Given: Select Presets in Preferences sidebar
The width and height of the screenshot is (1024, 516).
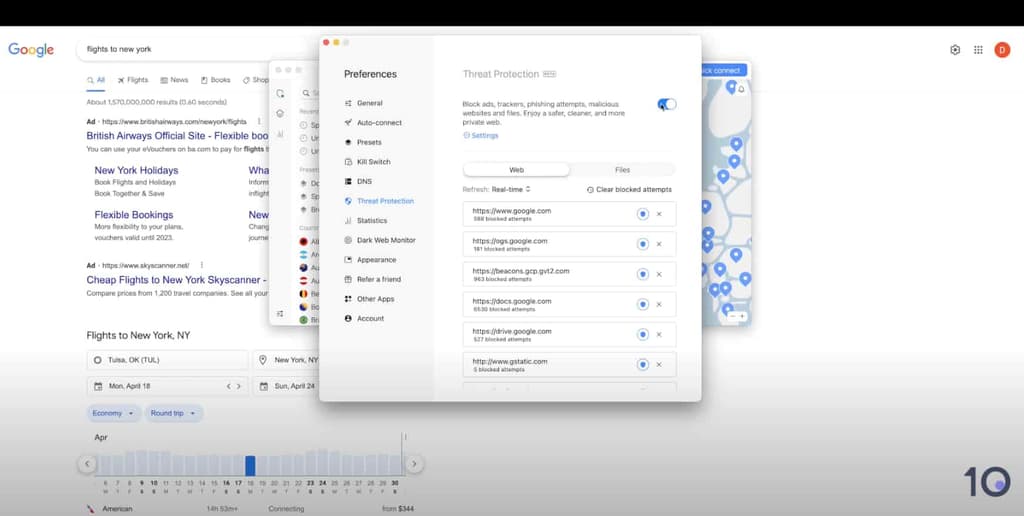Looking at the screenshot, I should click(369, 142).
